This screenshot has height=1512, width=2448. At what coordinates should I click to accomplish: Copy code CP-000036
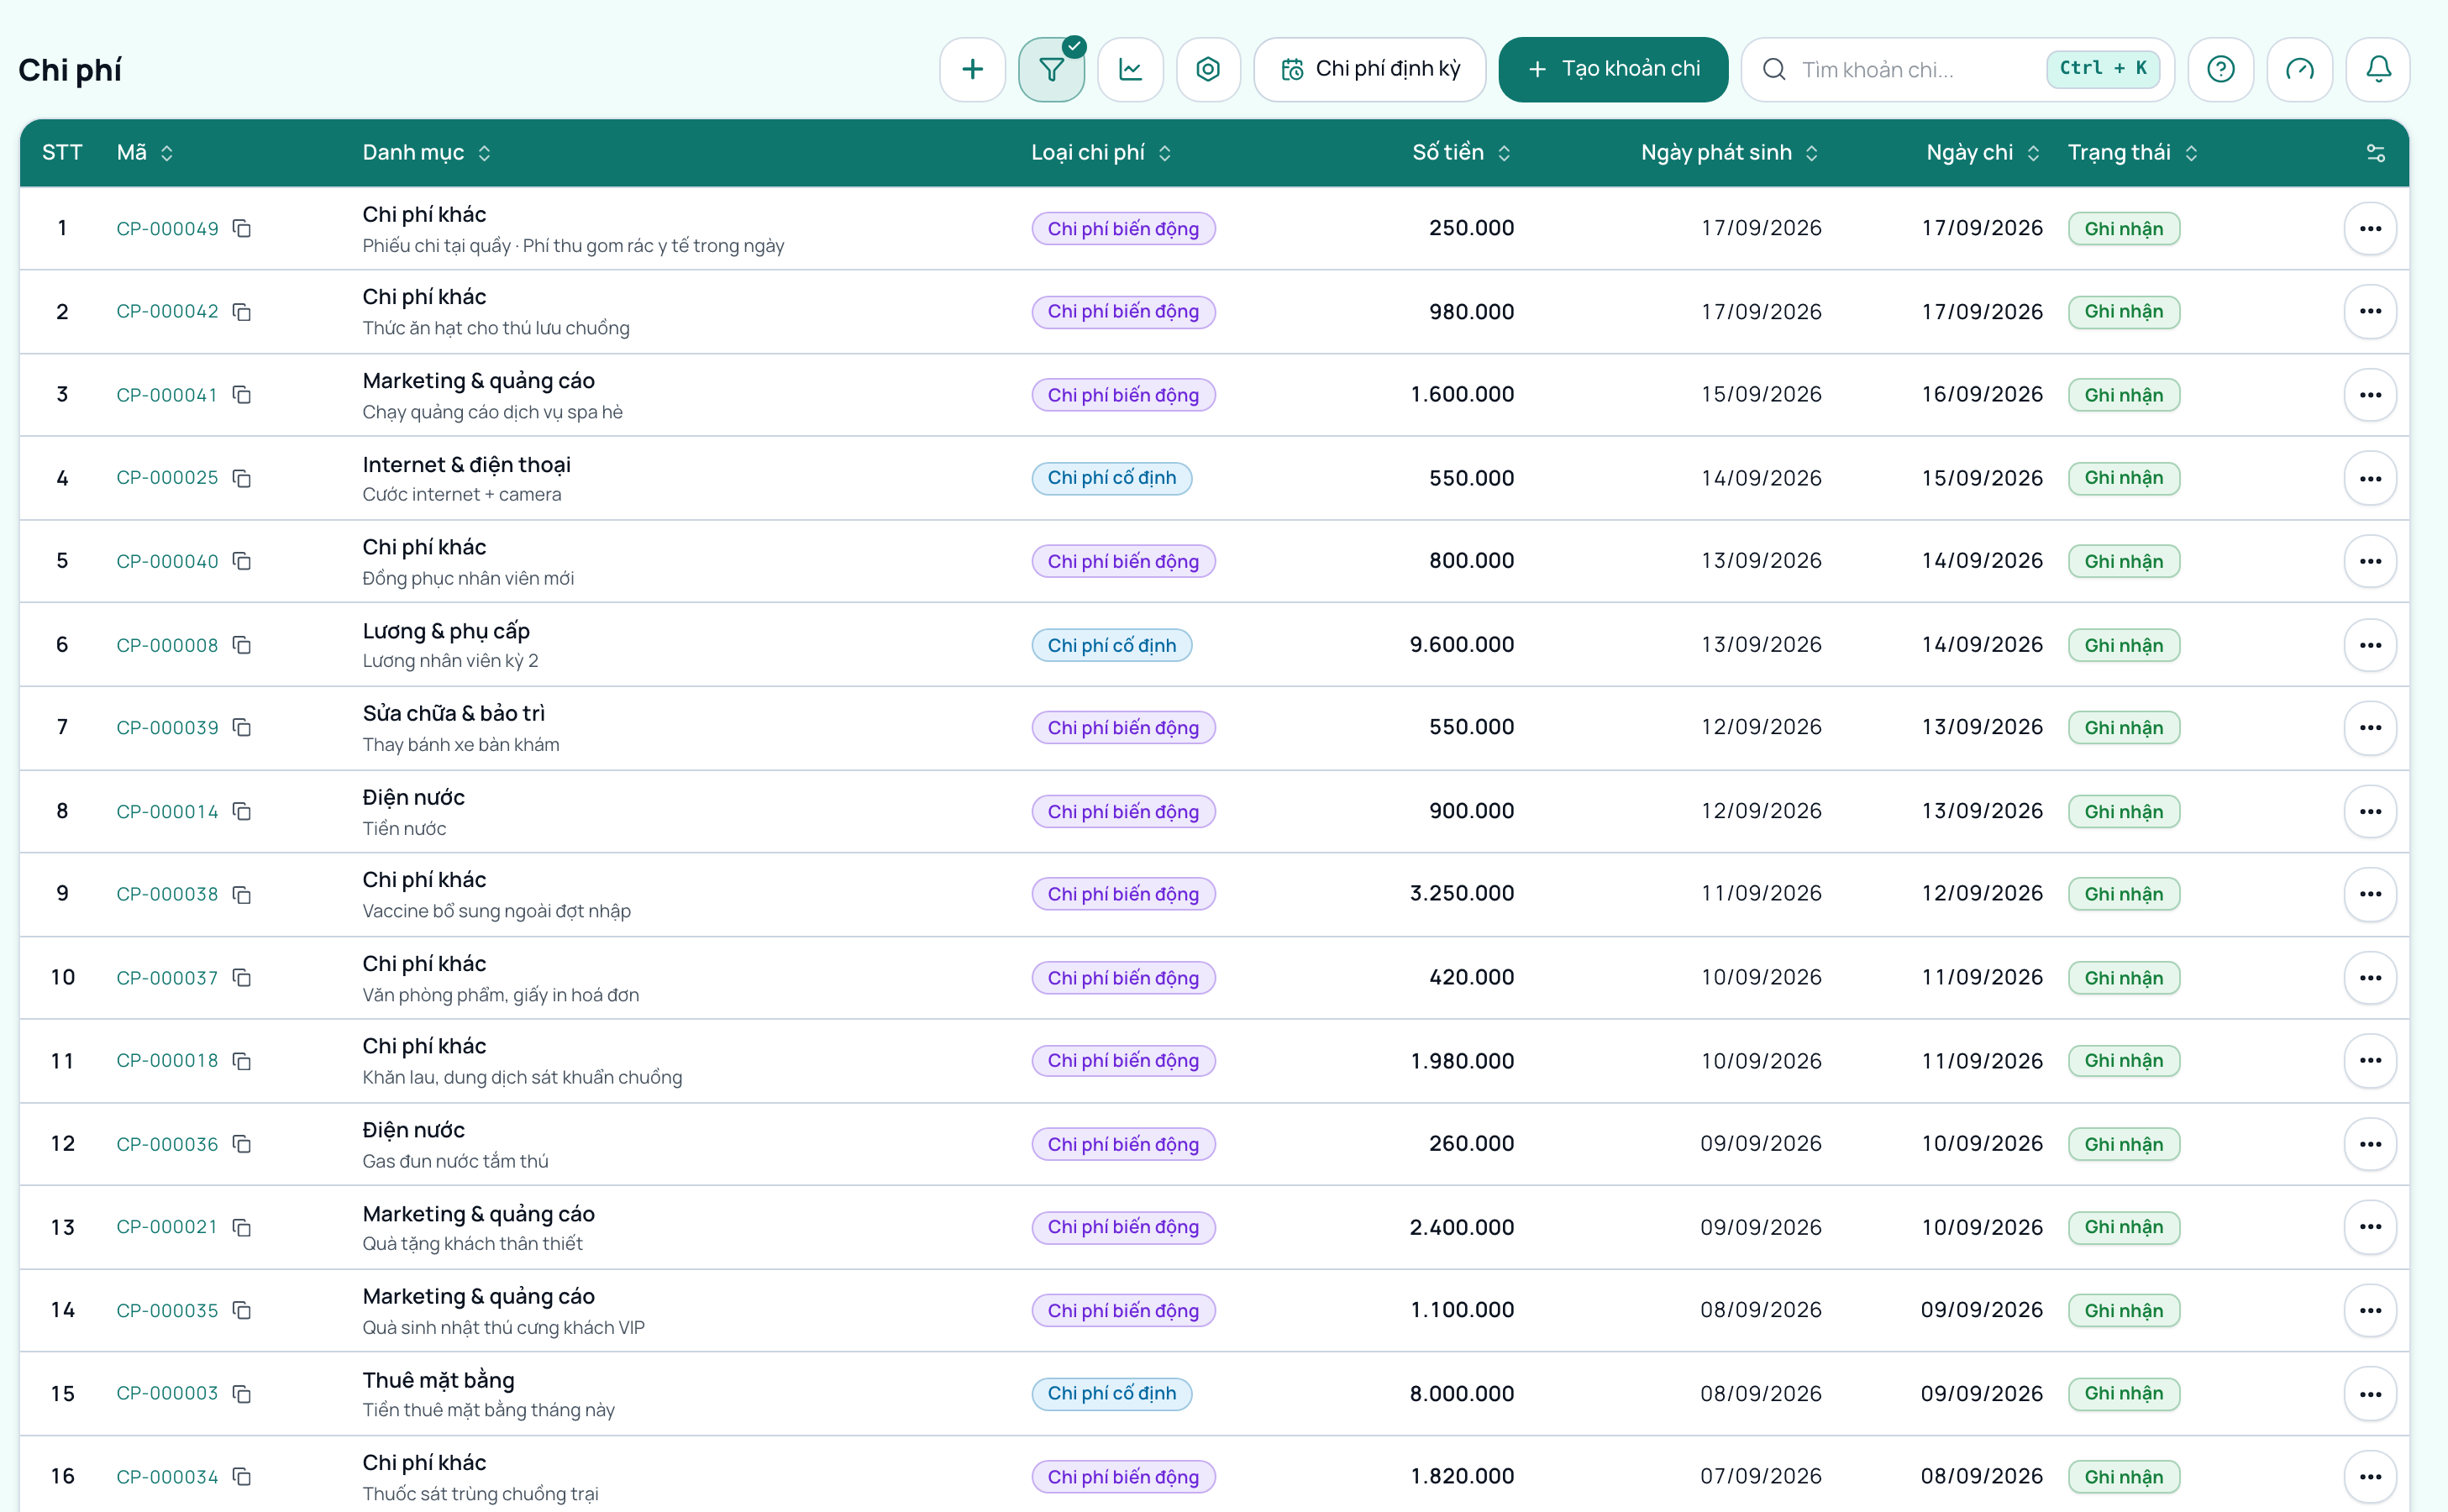242,1144
